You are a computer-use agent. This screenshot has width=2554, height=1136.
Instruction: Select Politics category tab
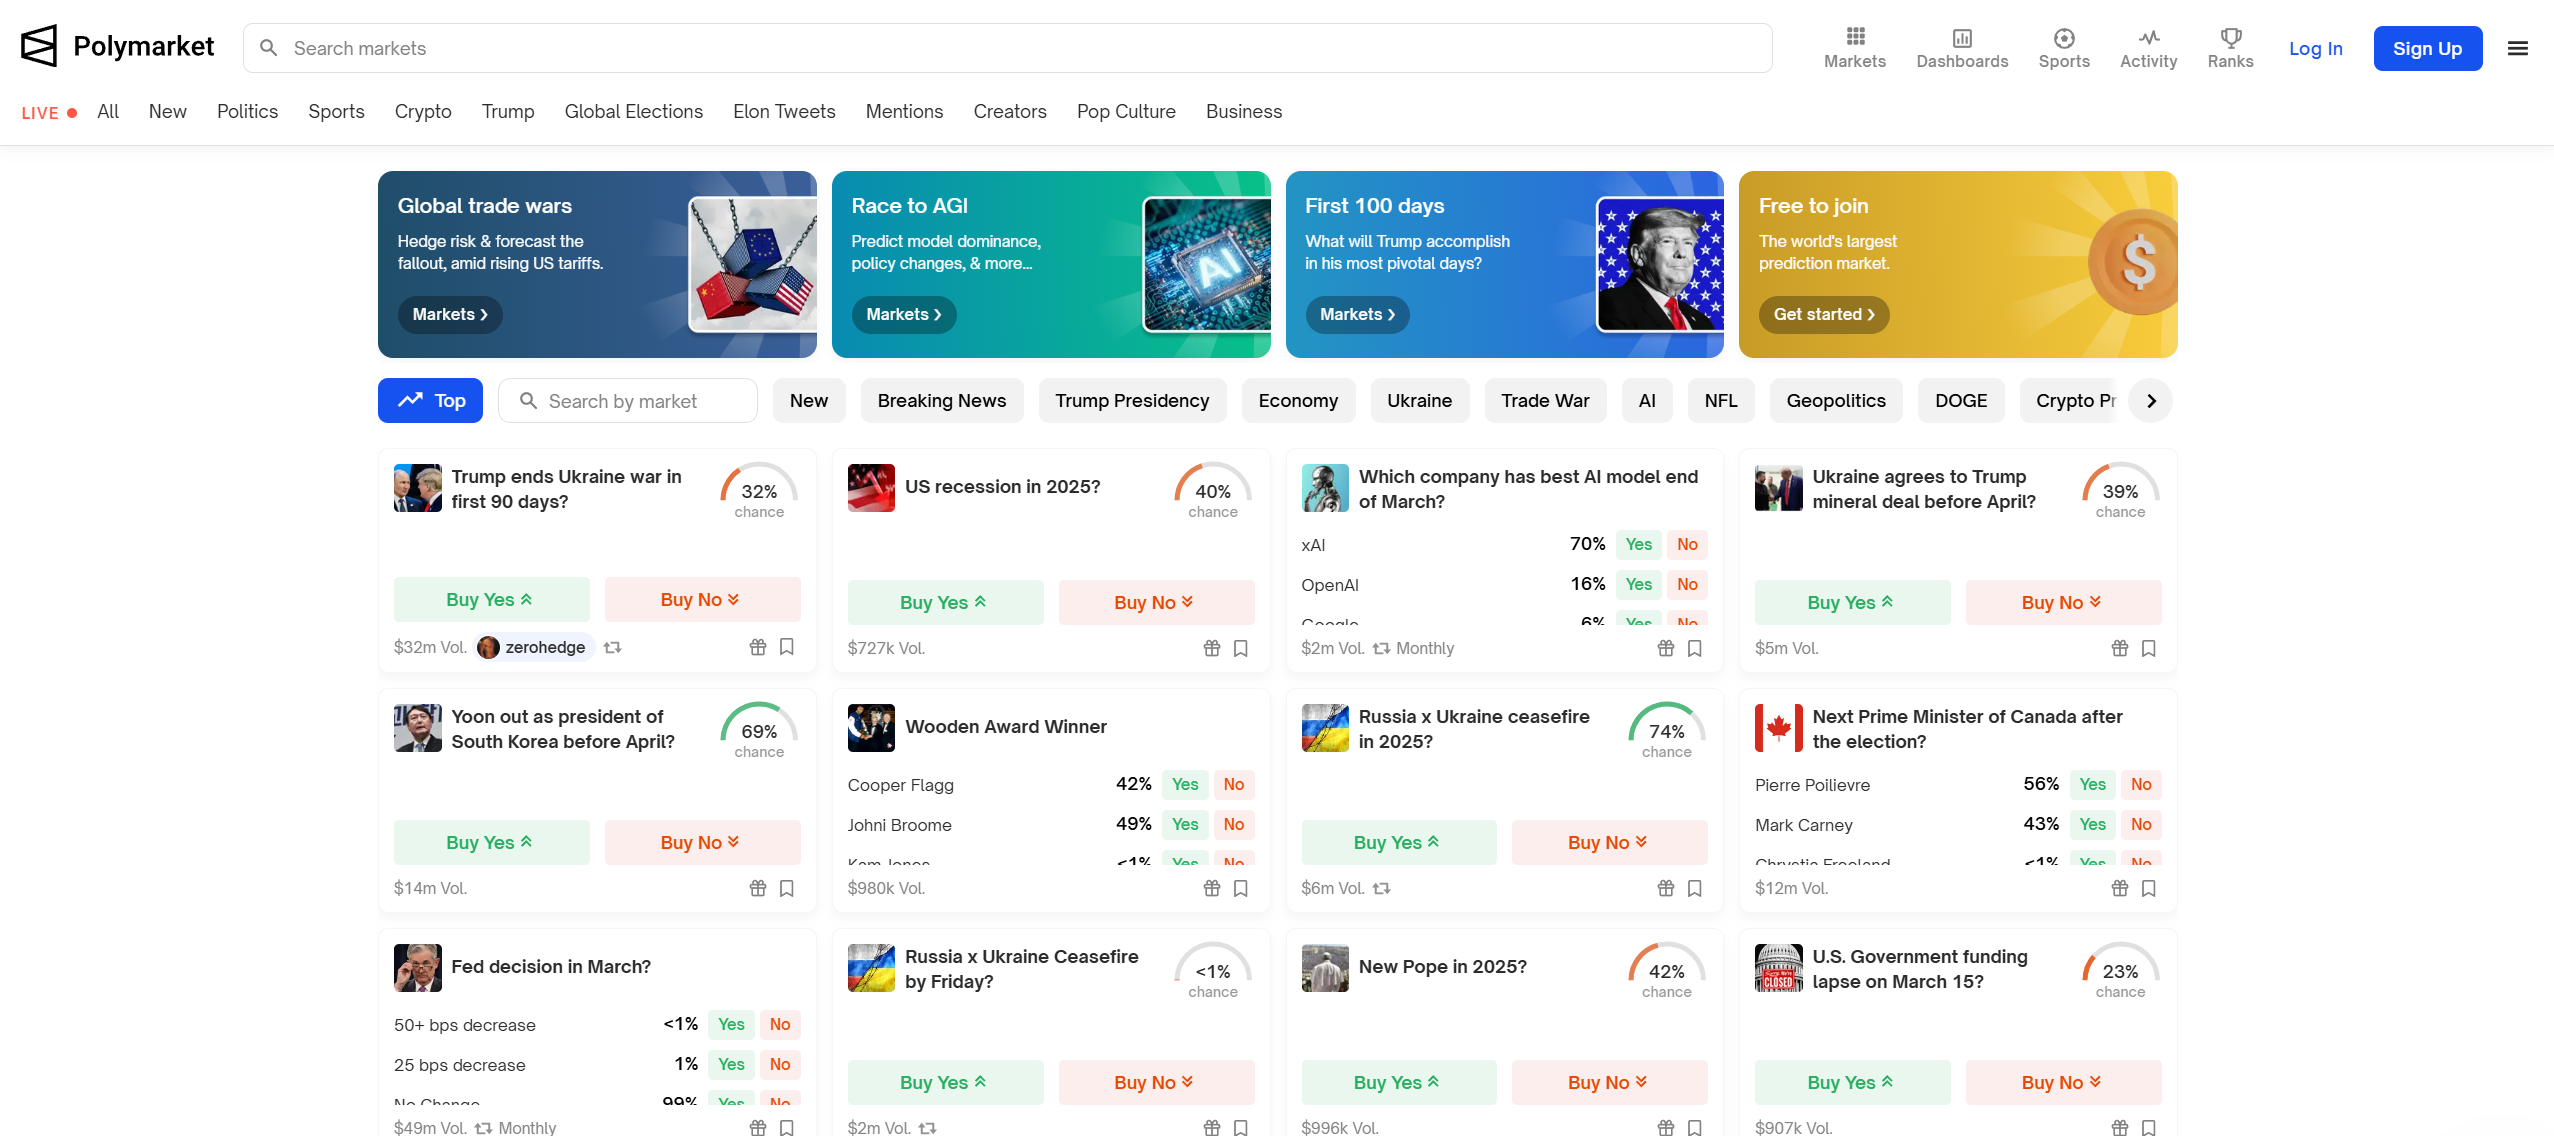click(x=247, y=111)
